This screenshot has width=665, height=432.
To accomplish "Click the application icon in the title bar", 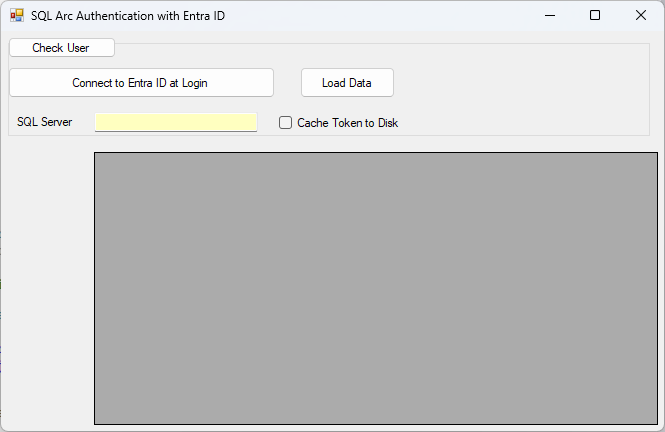I will [x=17, y=16].
